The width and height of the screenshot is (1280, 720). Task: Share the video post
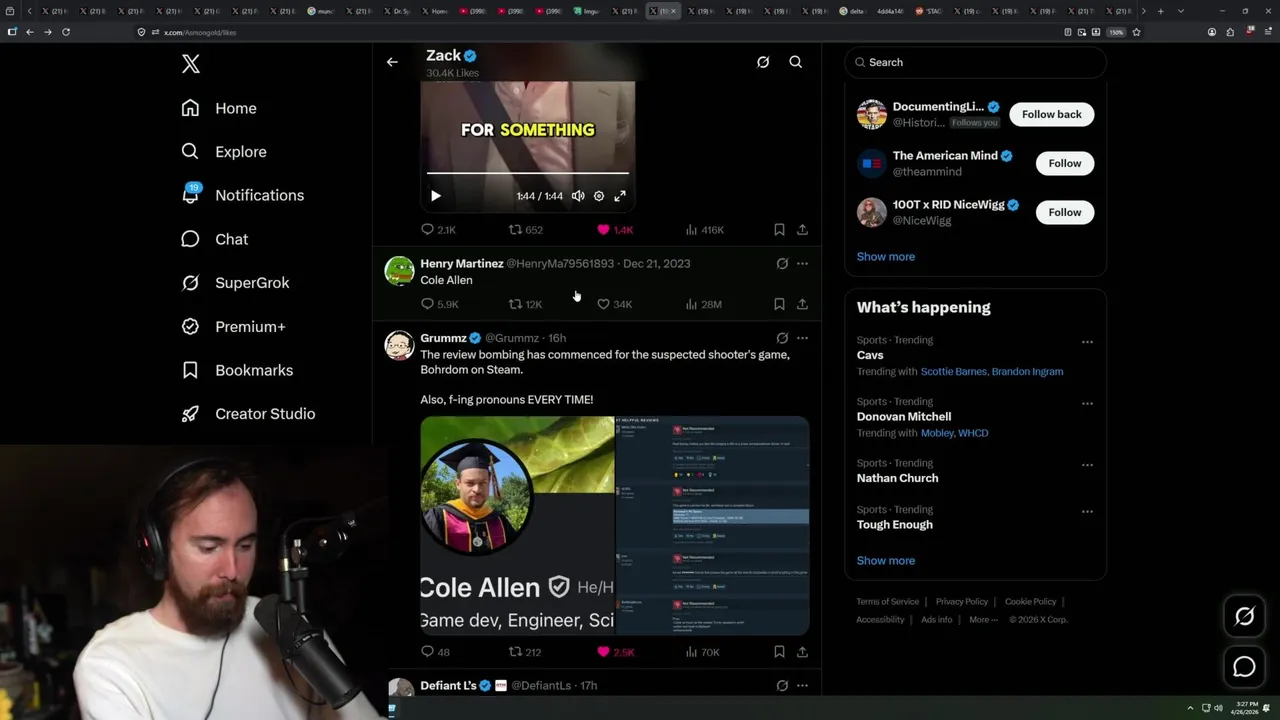click(802, 230)
